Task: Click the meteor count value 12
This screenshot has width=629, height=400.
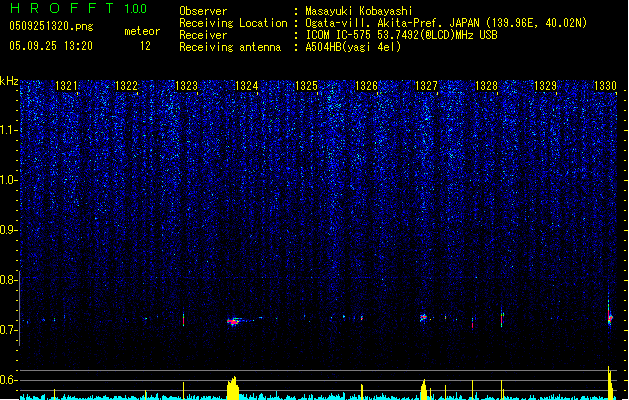Action: [x=145, y=46]
